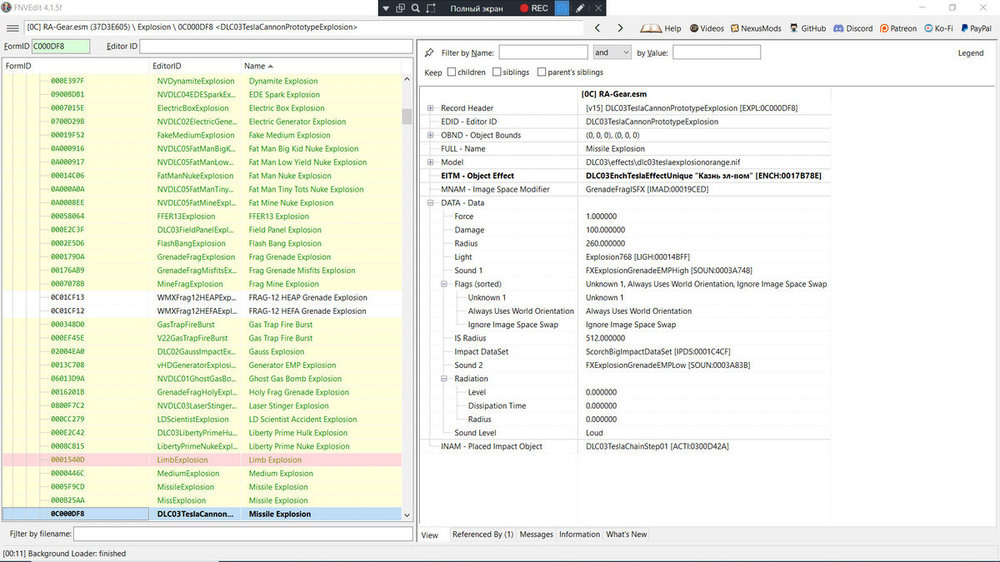
Task: Expand the Model row
Action: point(430,162)
